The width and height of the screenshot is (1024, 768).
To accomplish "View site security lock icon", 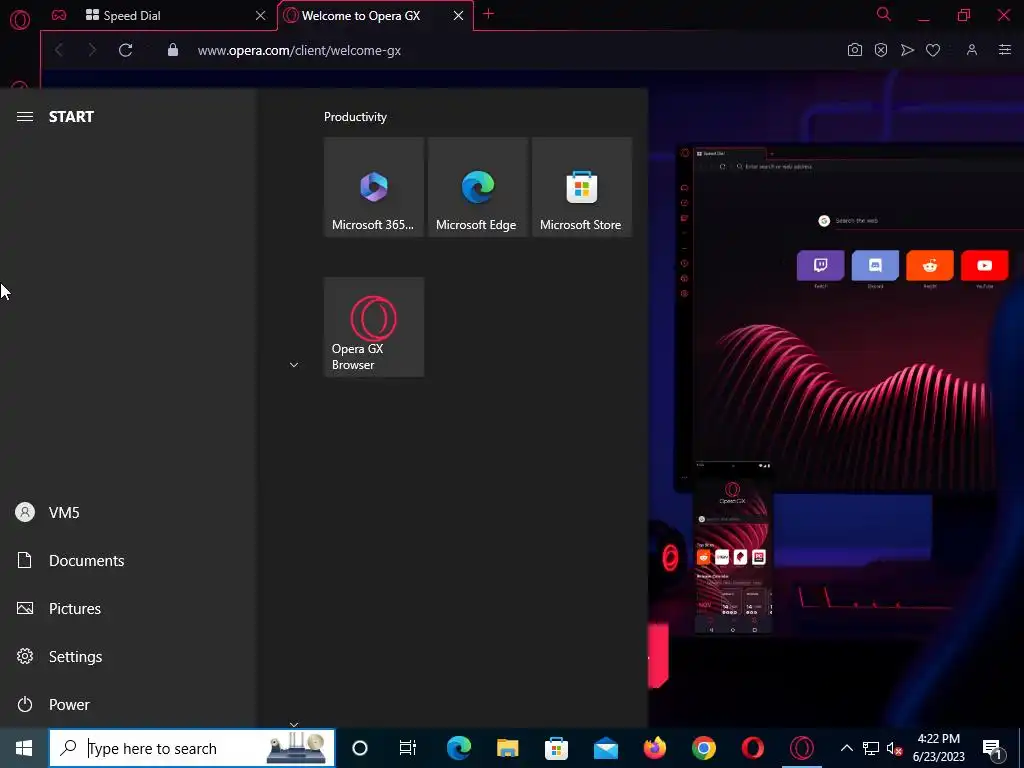I will (x=173, y=50).
